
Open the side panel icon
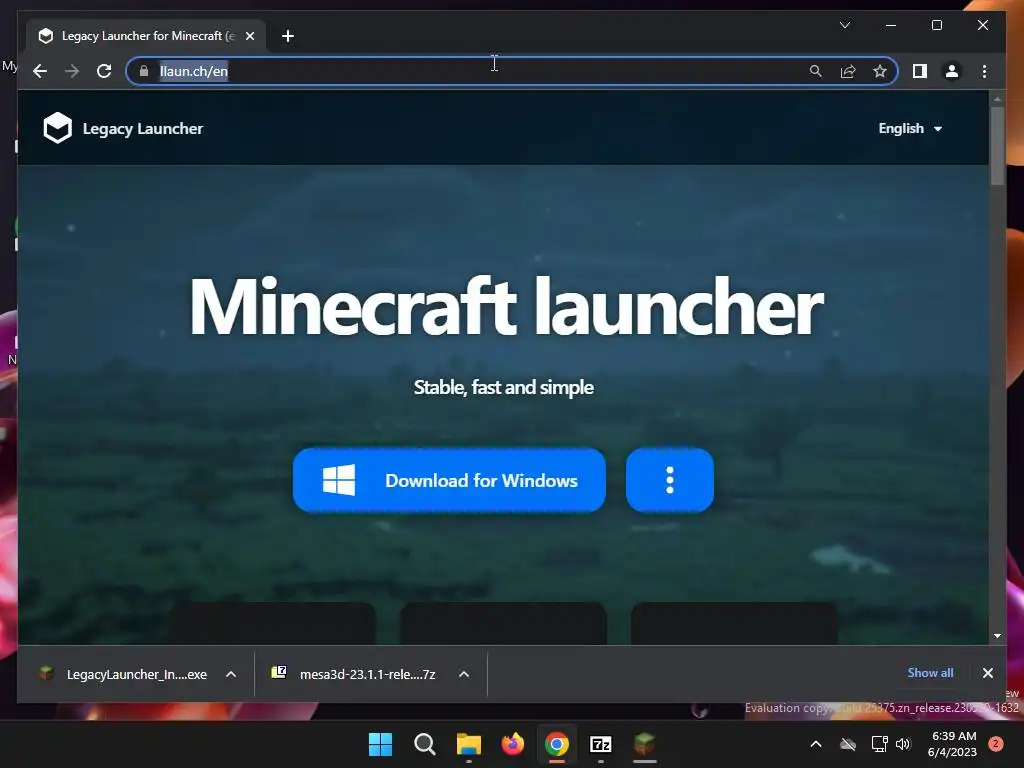tap(920, 71)
